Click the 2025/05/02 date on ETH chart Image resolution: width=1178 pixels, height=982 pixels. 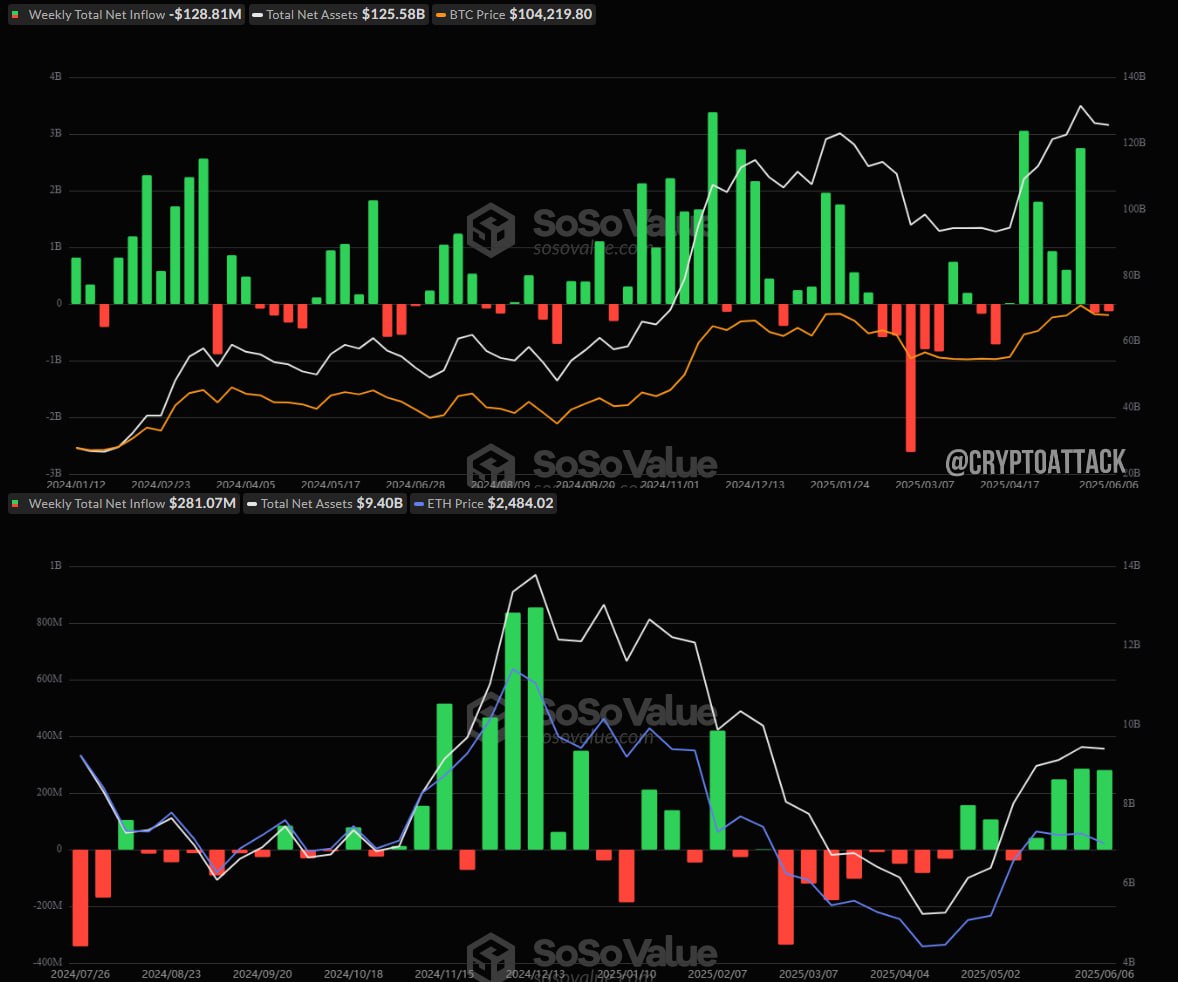click(990, 974)
